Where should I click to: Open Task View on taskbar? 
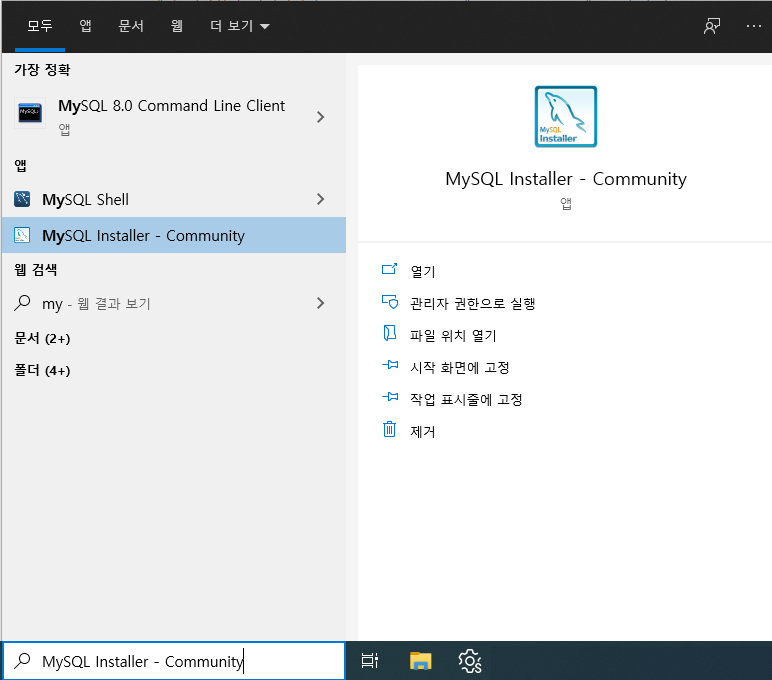click(x=370, y=661)
